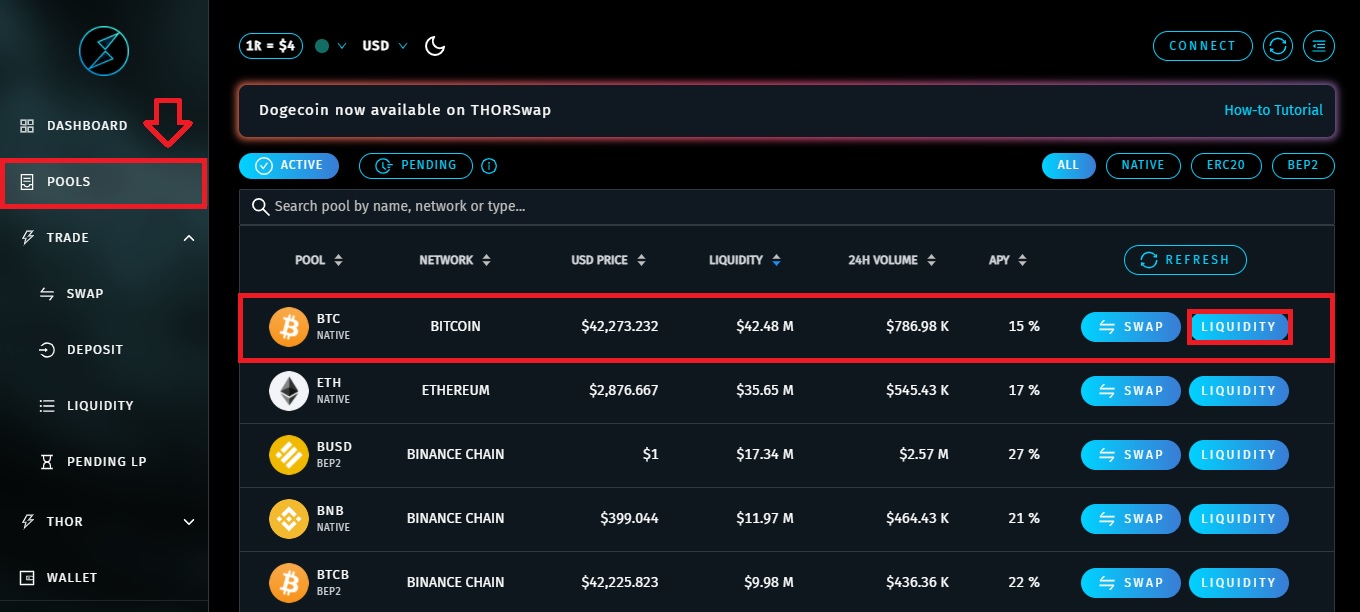Click the BNB coin icon
Image resolution: width=1360 pixels, height=612 pixels.
point(289,519)
